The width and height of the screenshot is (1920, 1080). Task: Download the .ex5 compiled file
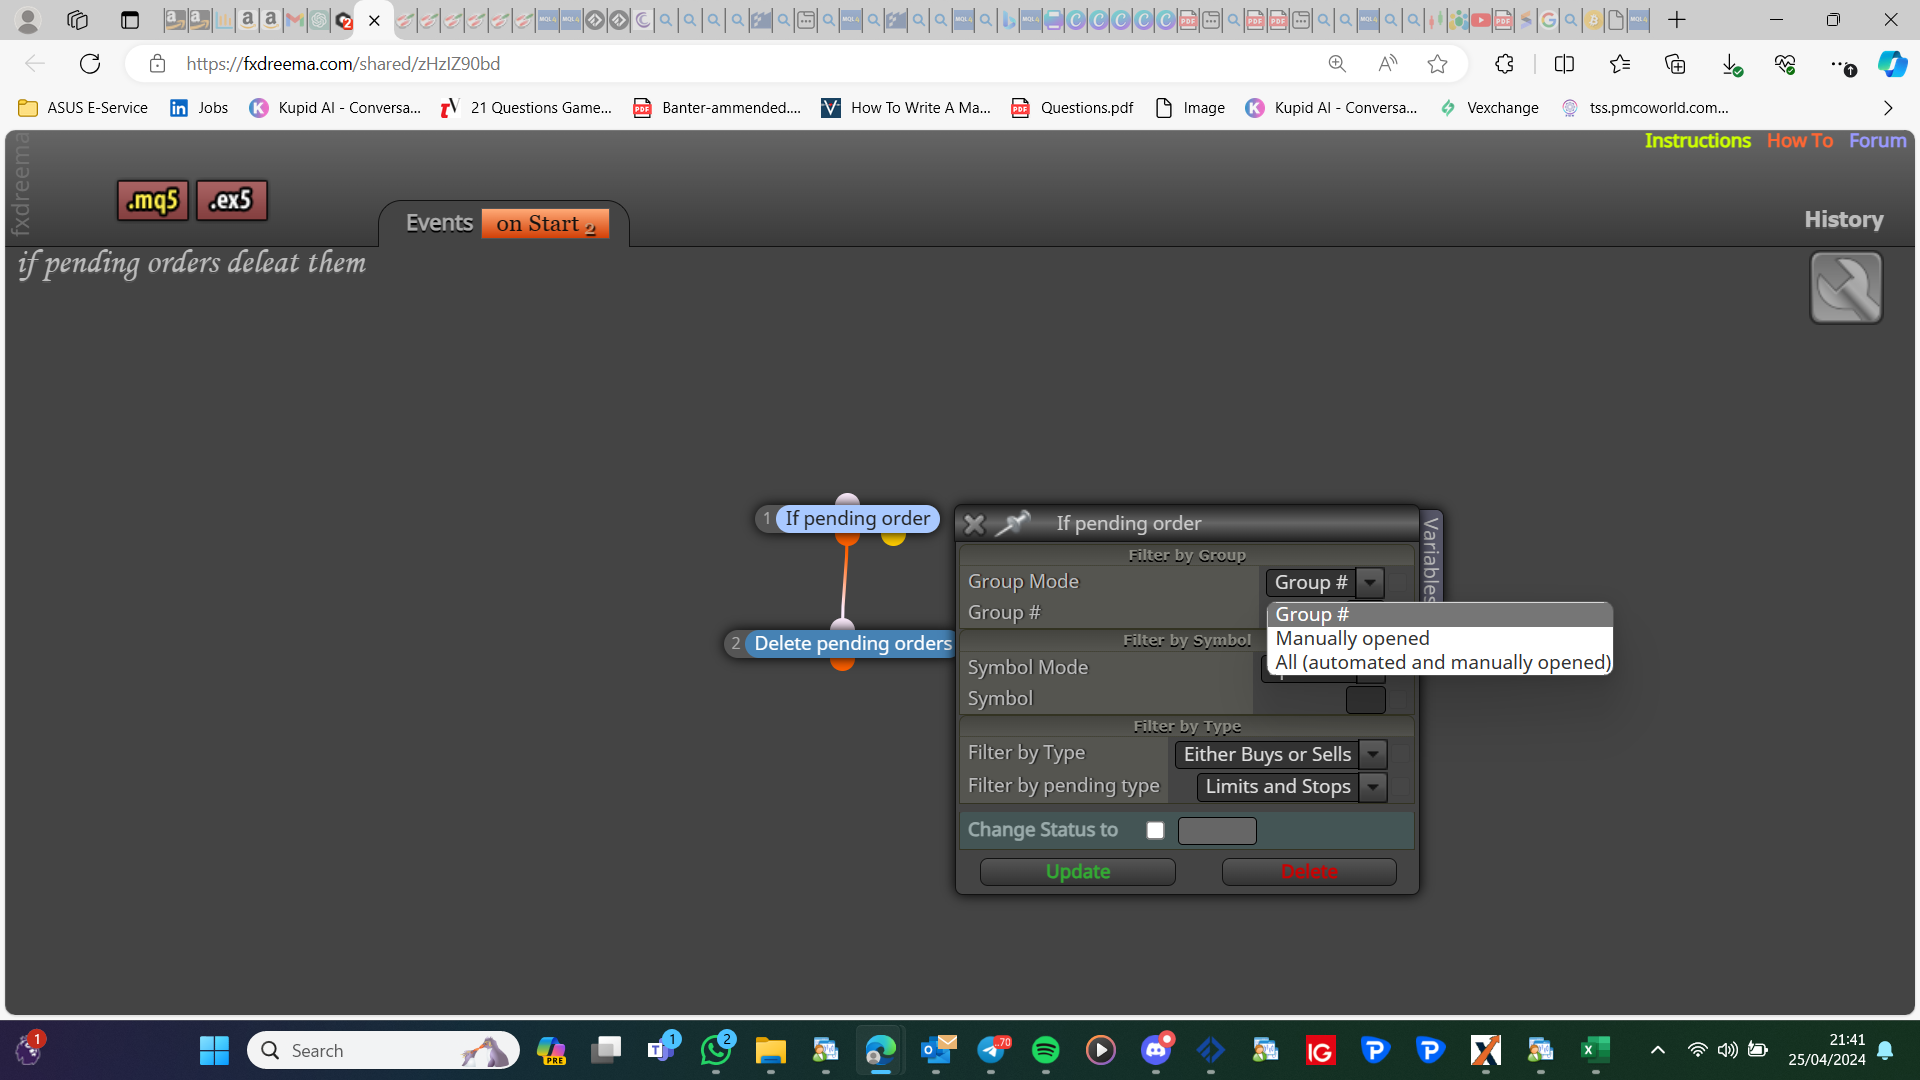point(231,201)
